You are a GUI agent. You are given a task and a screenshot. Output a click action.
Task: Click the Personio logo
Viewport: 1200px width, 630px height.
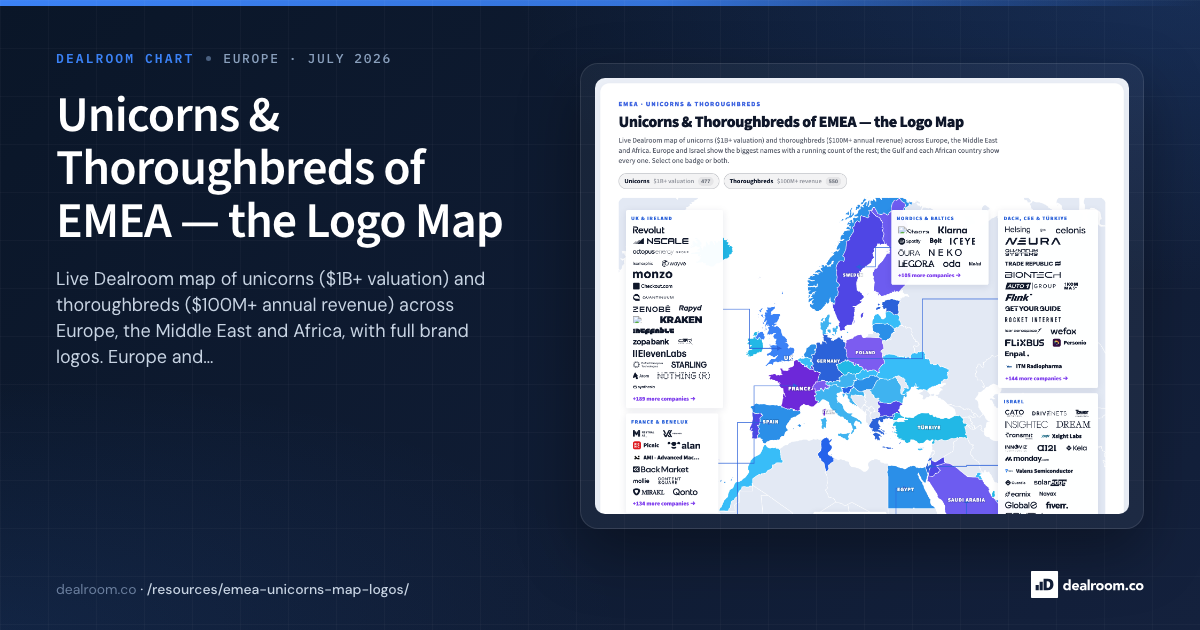tap(1070, 343)
